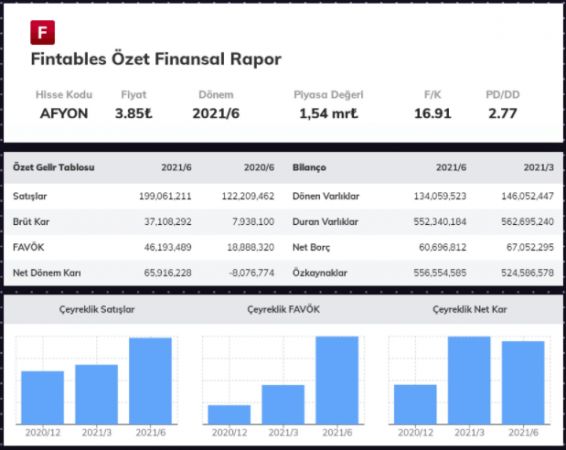This screenshot has height=450, width=566.
Task: Select the PD/DD ratio 2.77
Action: pos(503,114)
